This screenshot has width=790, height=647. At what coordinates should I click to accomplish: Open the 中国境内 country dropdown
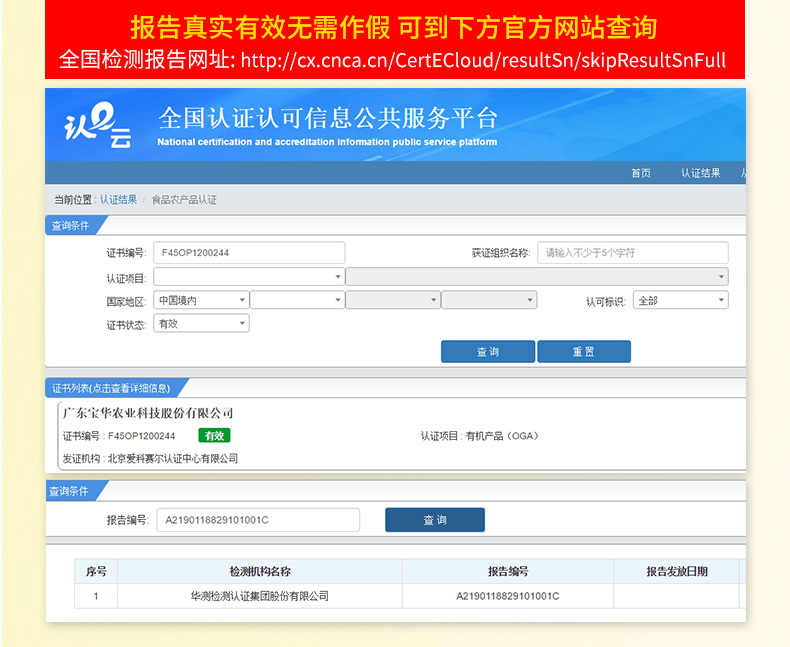201,300
